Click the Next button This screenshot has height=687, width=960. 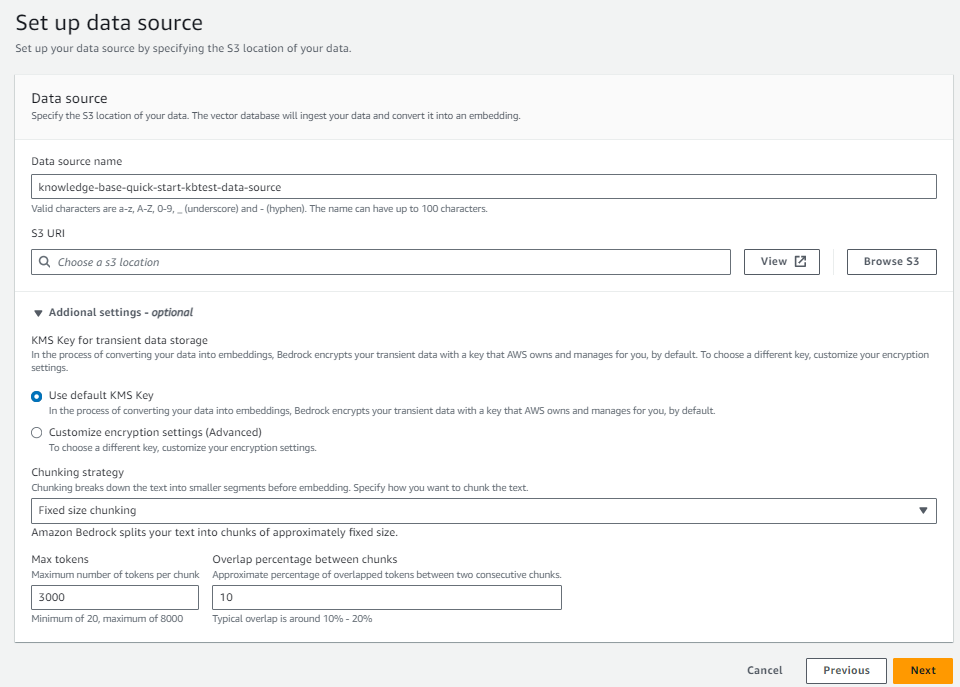click(x=922, y=670)
